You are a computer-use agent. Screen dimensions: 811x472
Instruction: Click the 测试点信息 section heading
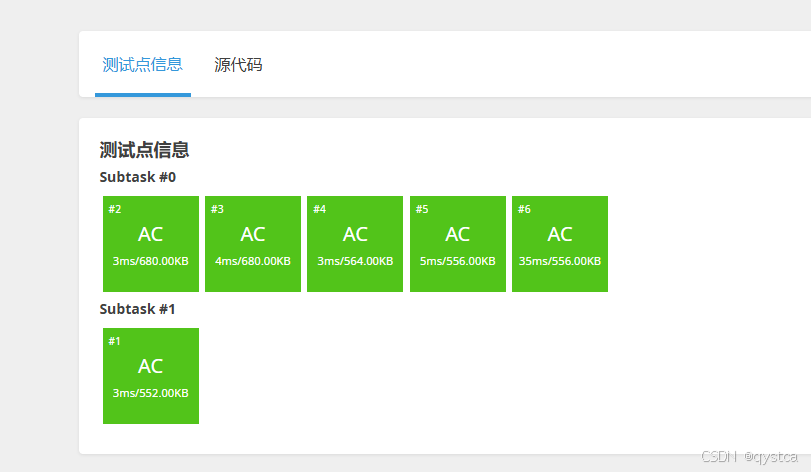144,150
